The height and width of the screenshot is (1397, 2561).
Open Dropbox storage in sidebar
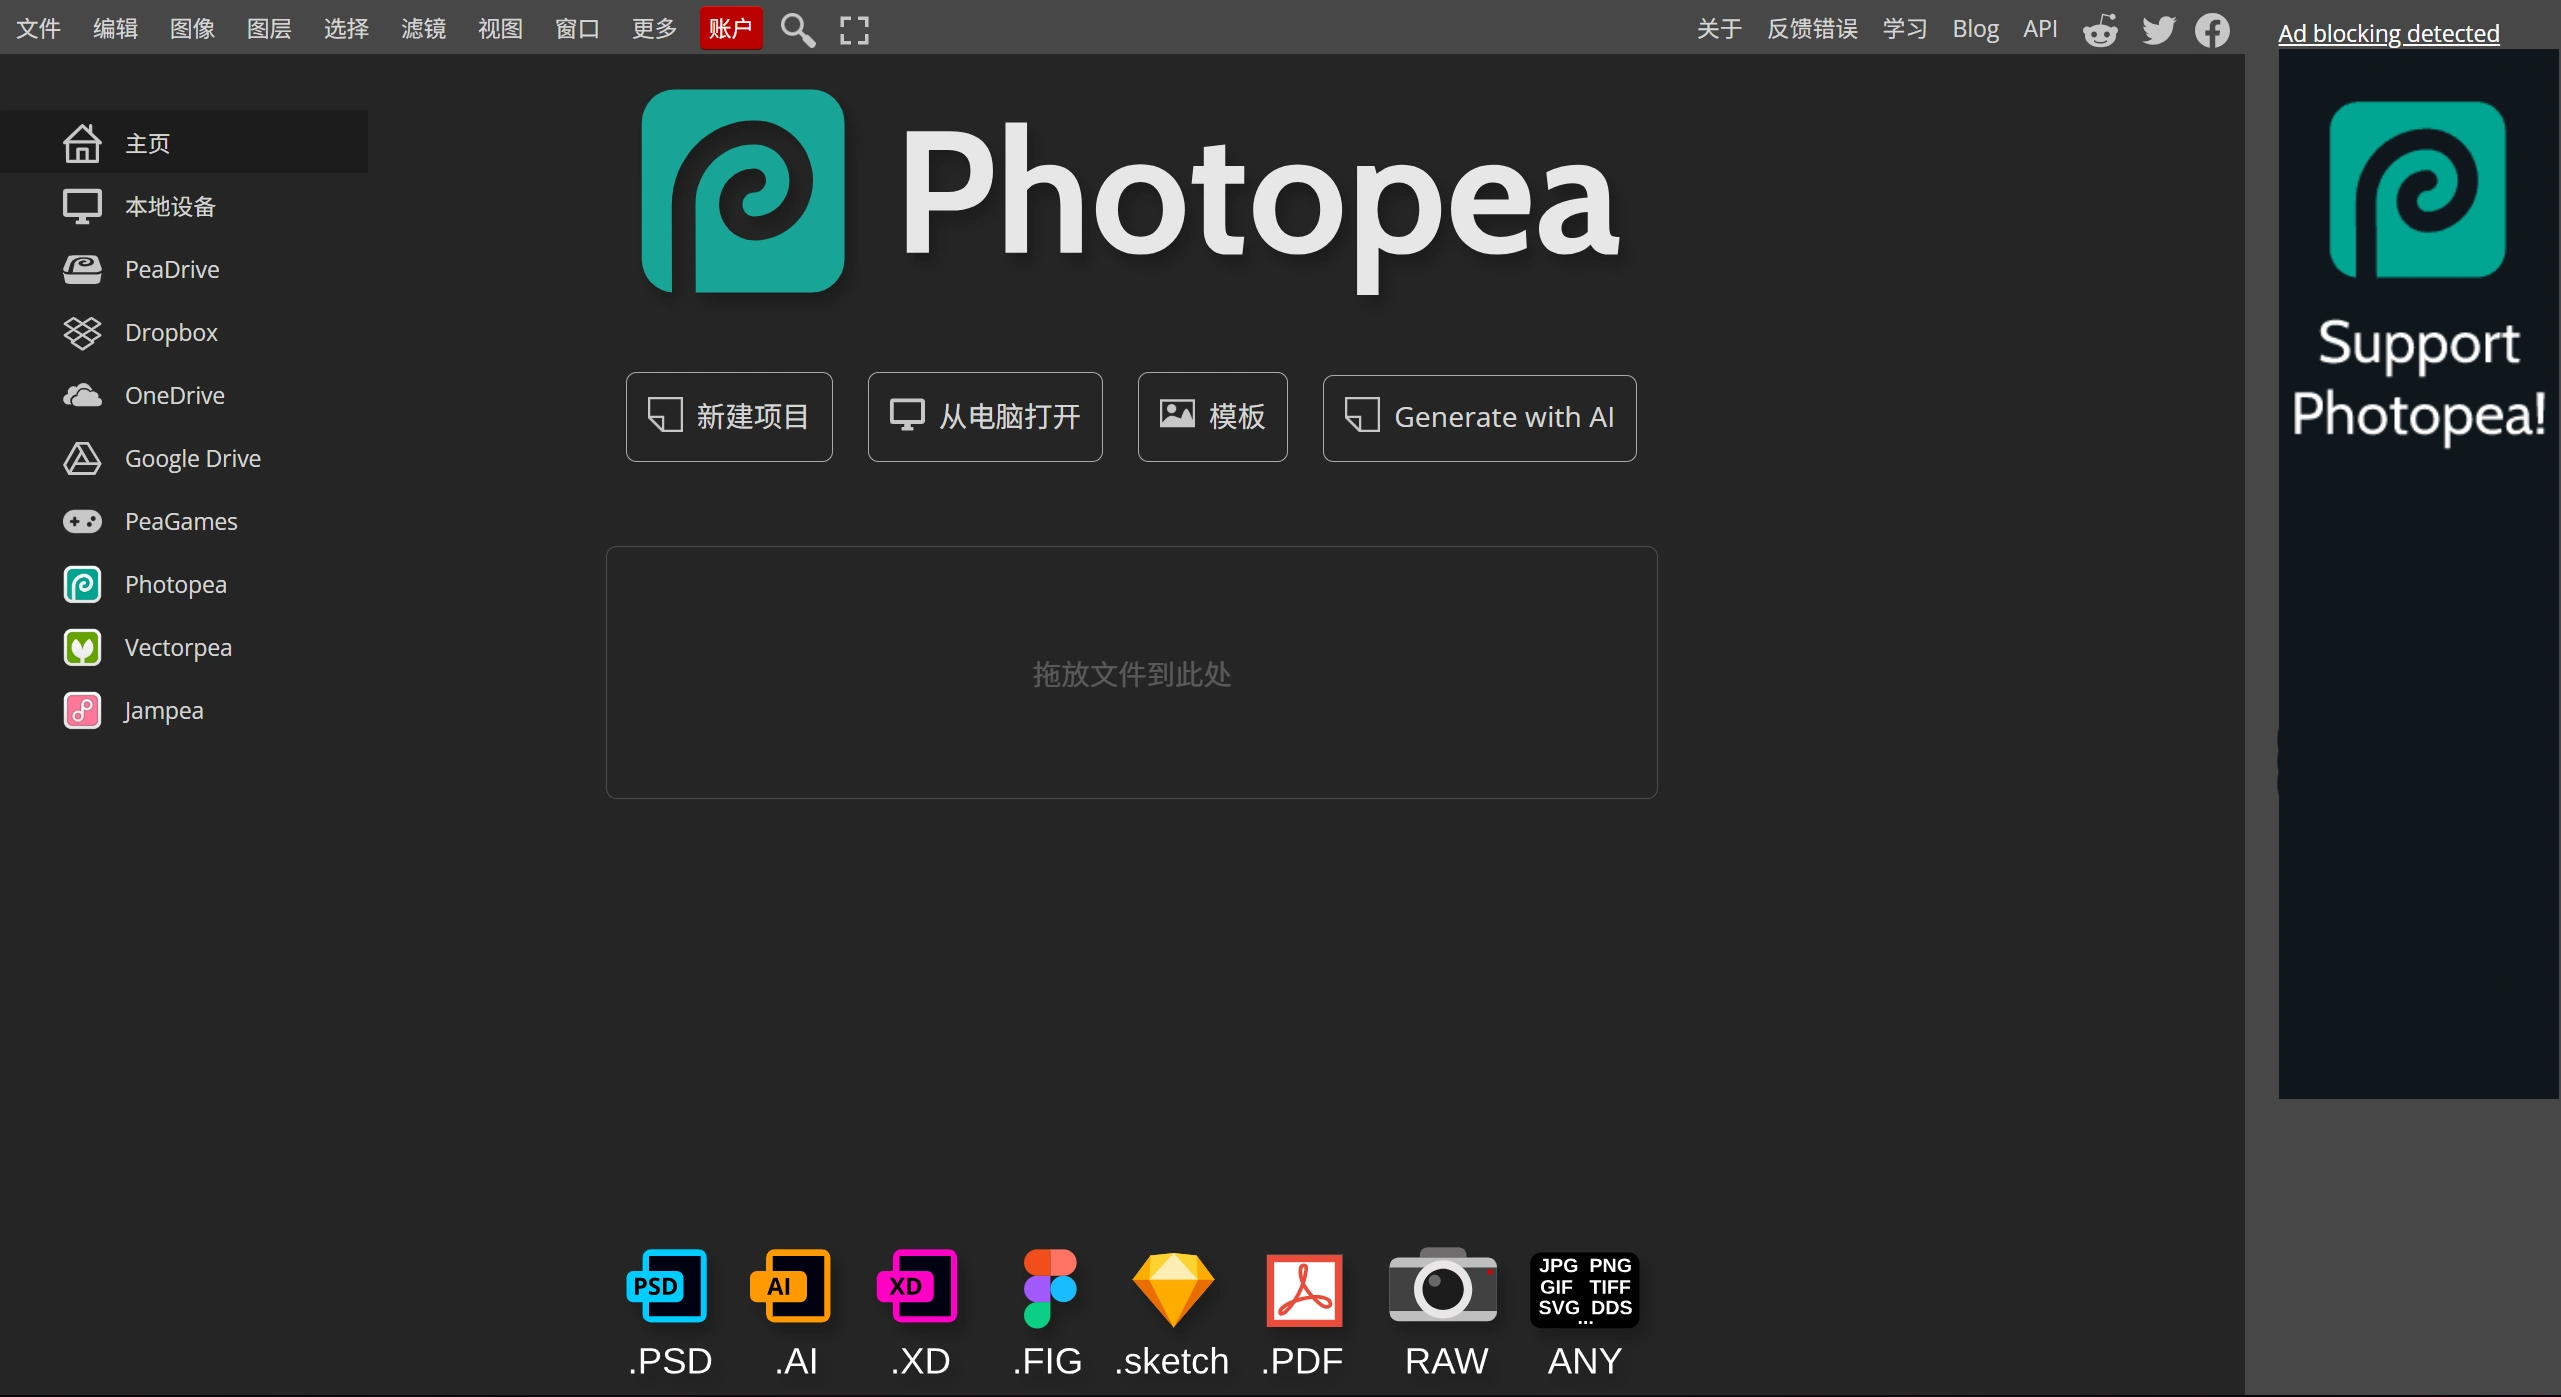coord(184,332)
